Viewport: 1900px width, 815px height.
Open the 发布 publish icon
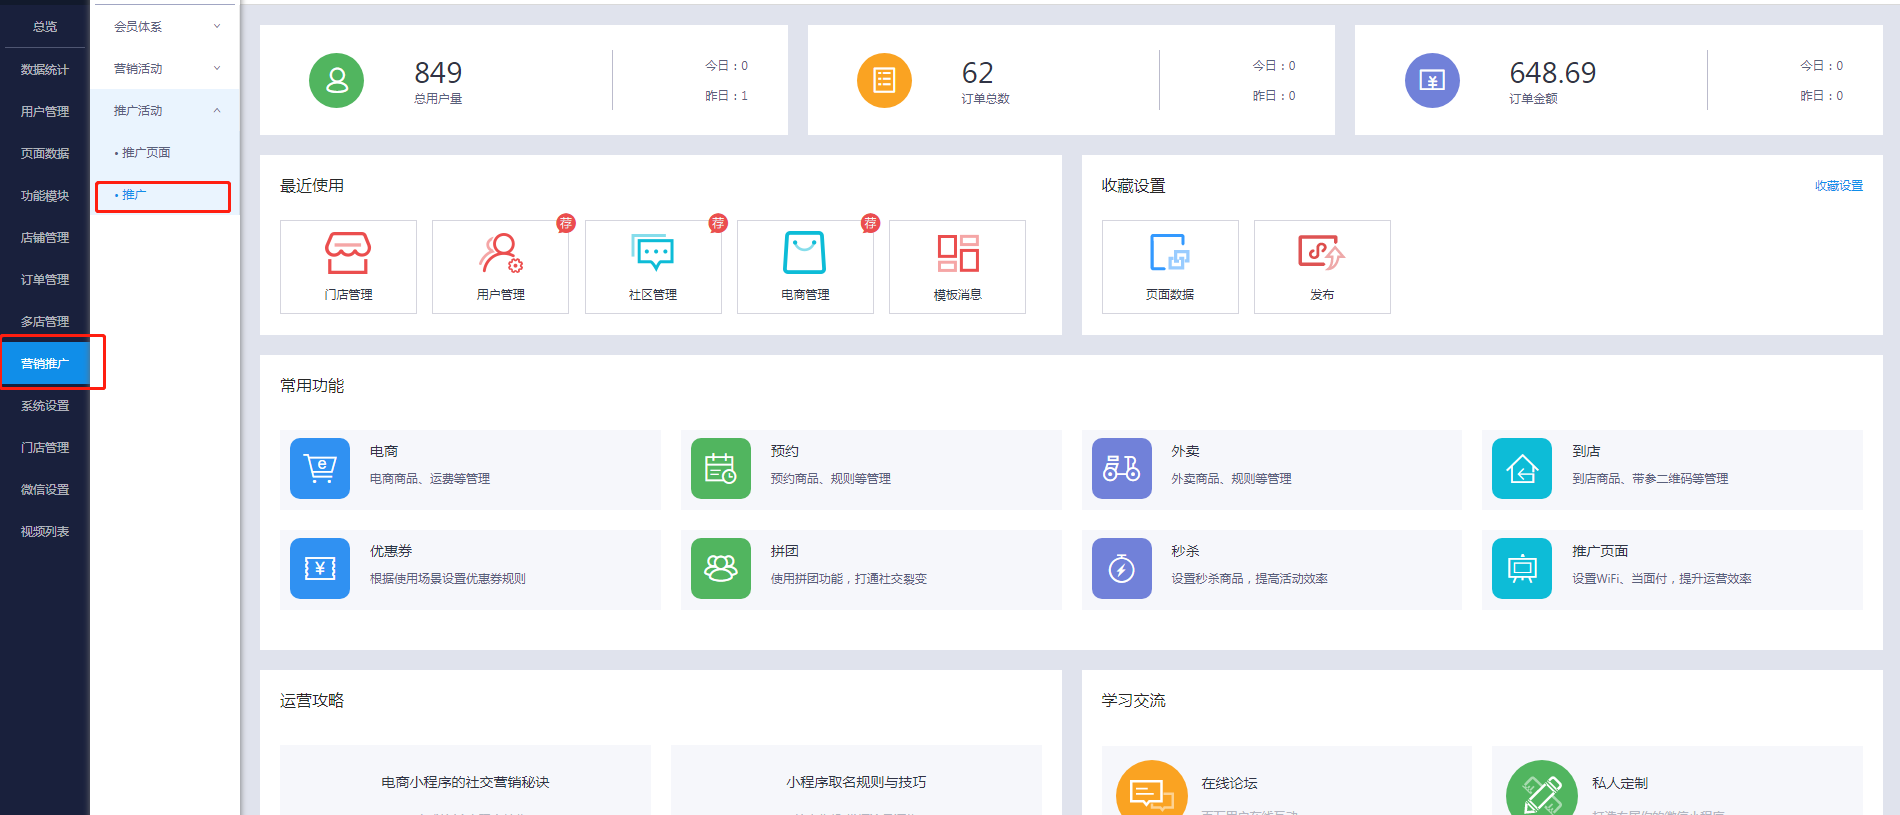pyautogui.click(x=1322, y=254)
